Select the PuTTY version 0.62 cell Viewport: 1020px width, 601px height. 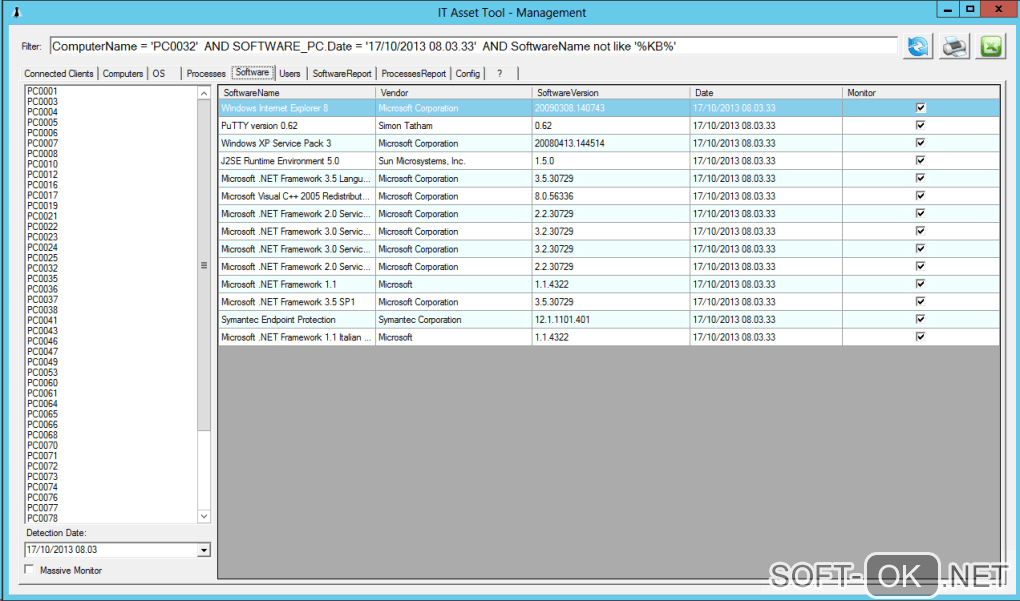[x=297, y=126]
